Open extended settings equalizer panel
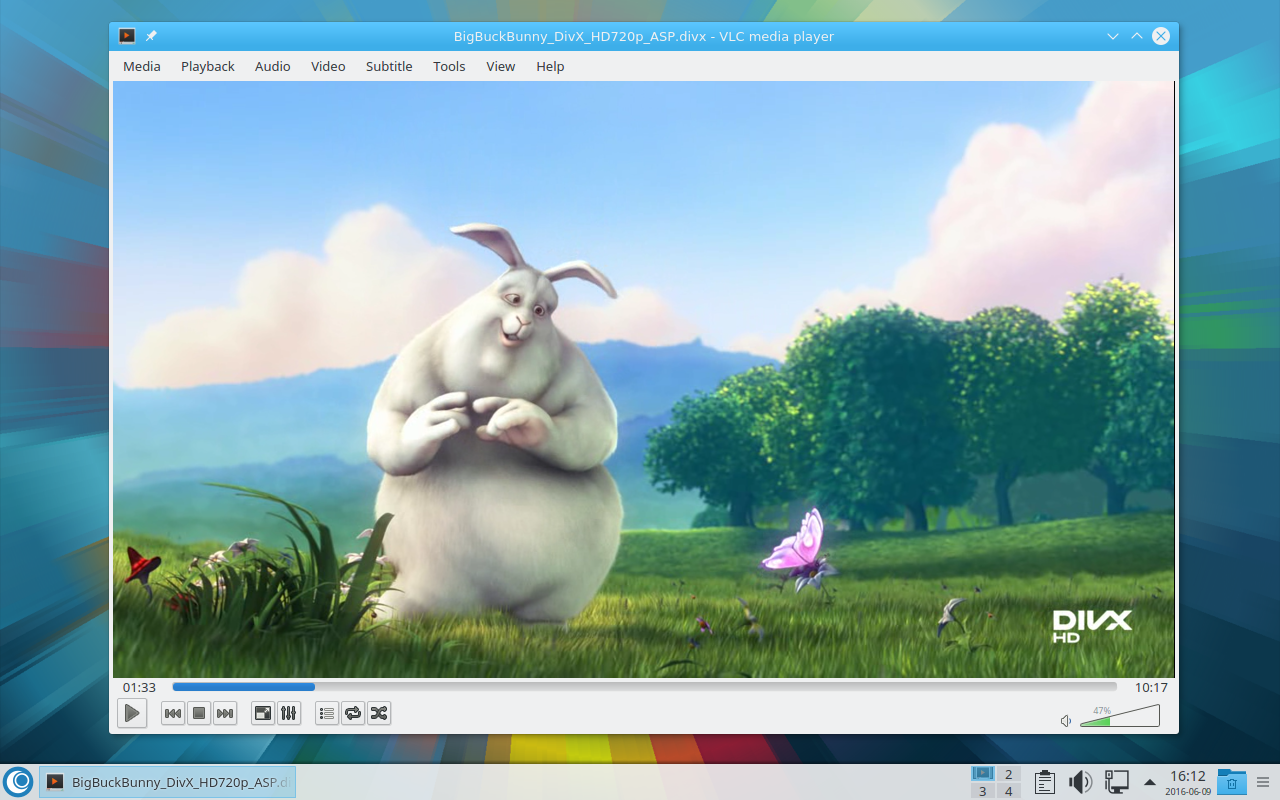This screenshot has width=1280, height=800. (x=289, y=713)
